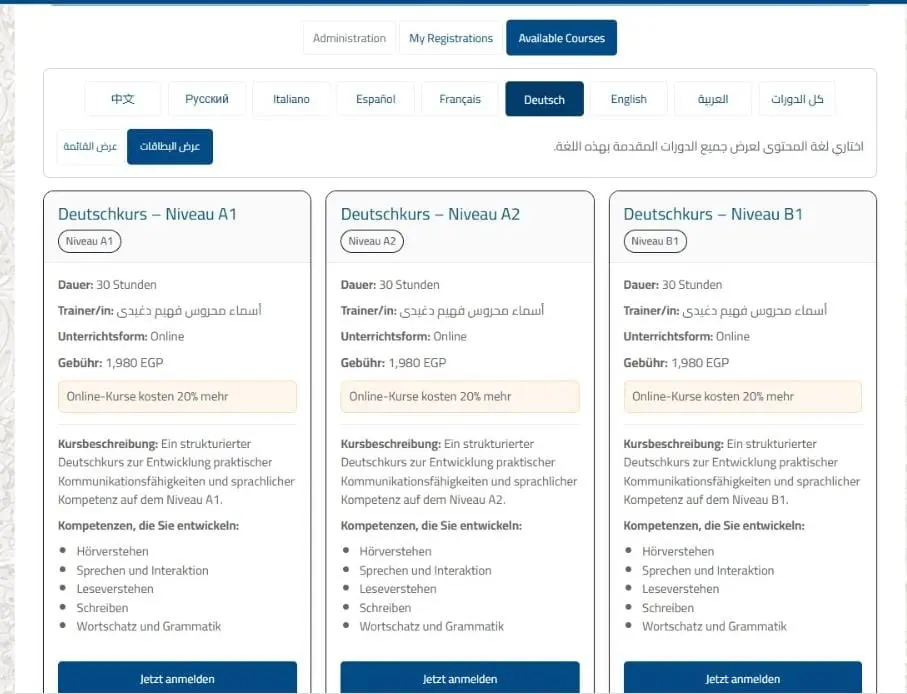Click 'Dauer: 30 Stunden' in the A1 card
The height and width of the screenshot is (694, 907).
pos(108,285)
